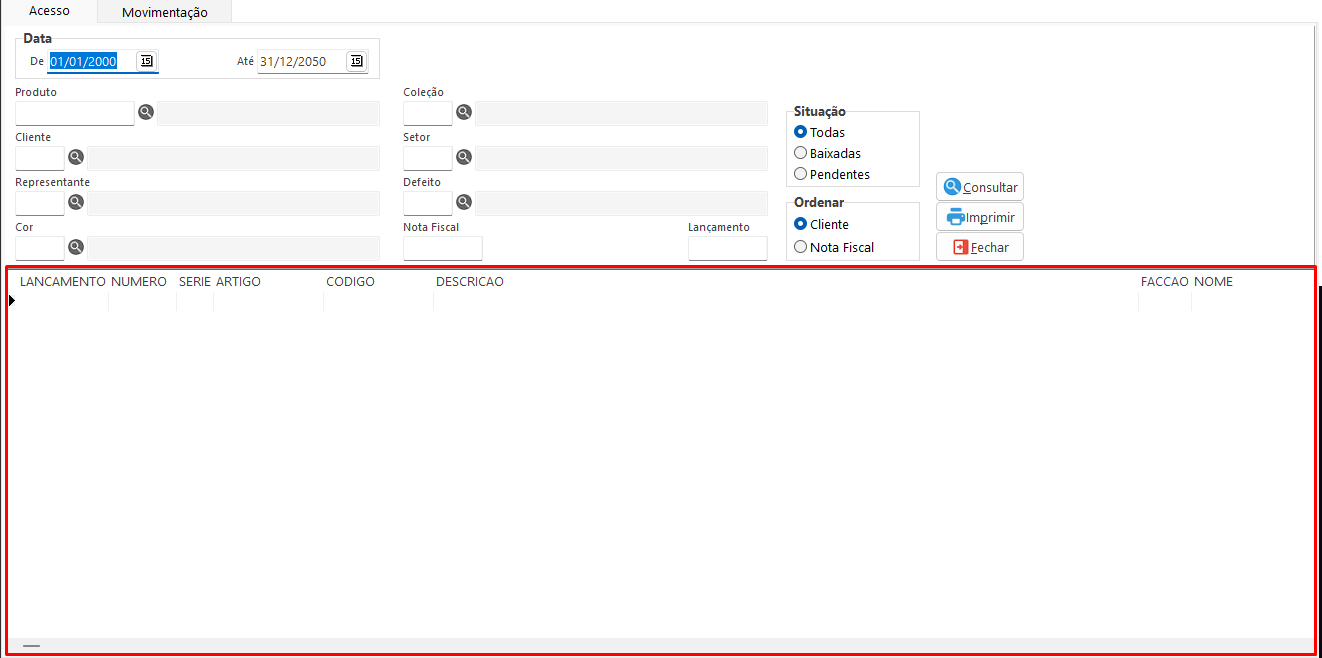
Task: Open the calendar picker for Até date
Action: [357, 61]
